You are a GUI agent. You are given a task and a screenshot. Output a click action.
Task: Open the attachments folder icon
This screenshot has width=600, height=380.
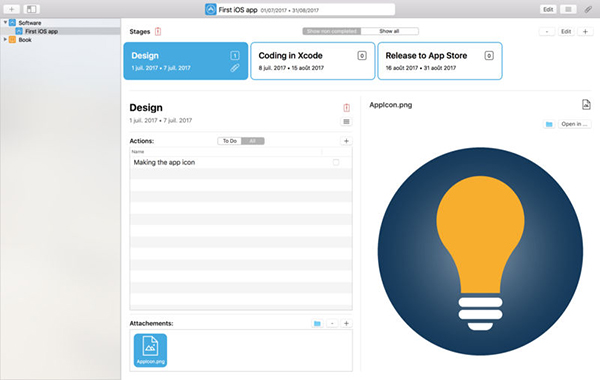click(317, 323)
